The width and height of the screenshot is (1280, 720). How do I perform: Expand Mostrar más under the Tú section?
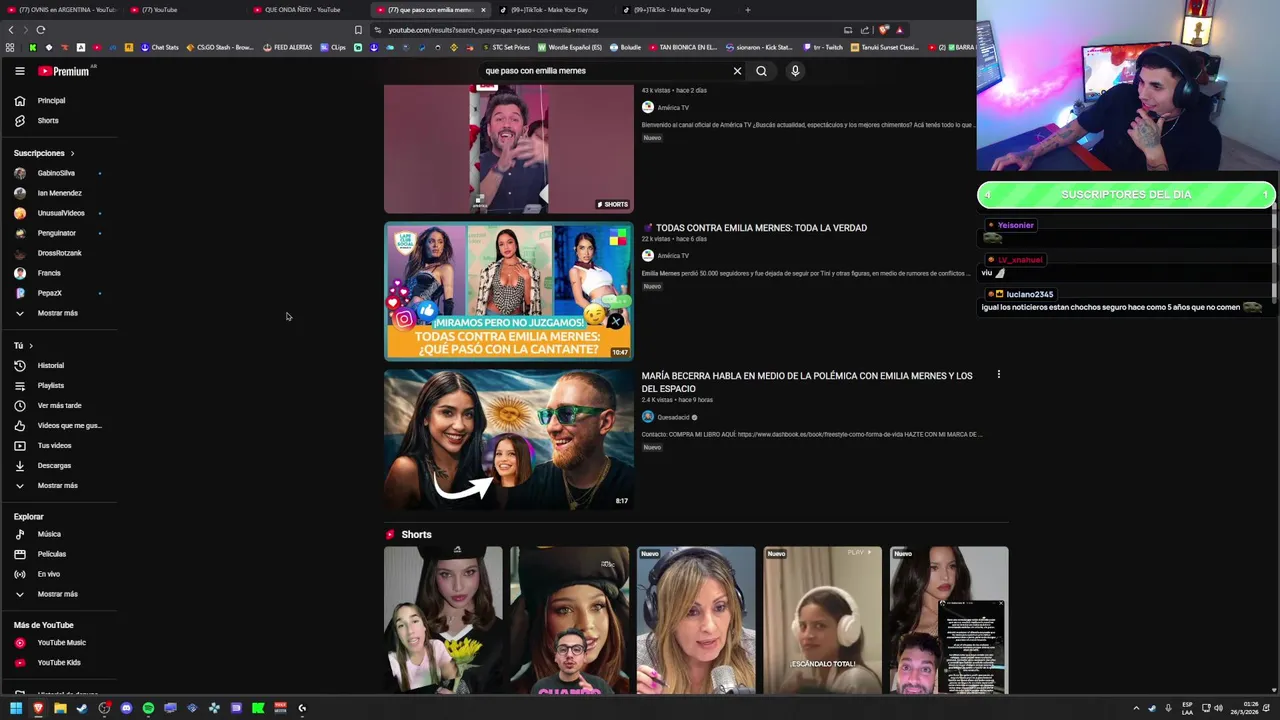pos(58,485)
